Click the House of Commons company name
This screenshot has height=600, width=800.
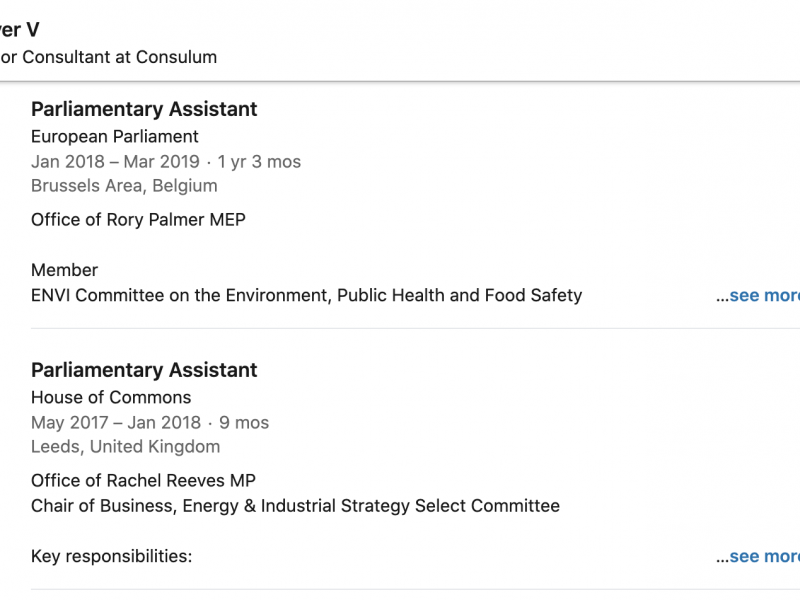[111, 398]
